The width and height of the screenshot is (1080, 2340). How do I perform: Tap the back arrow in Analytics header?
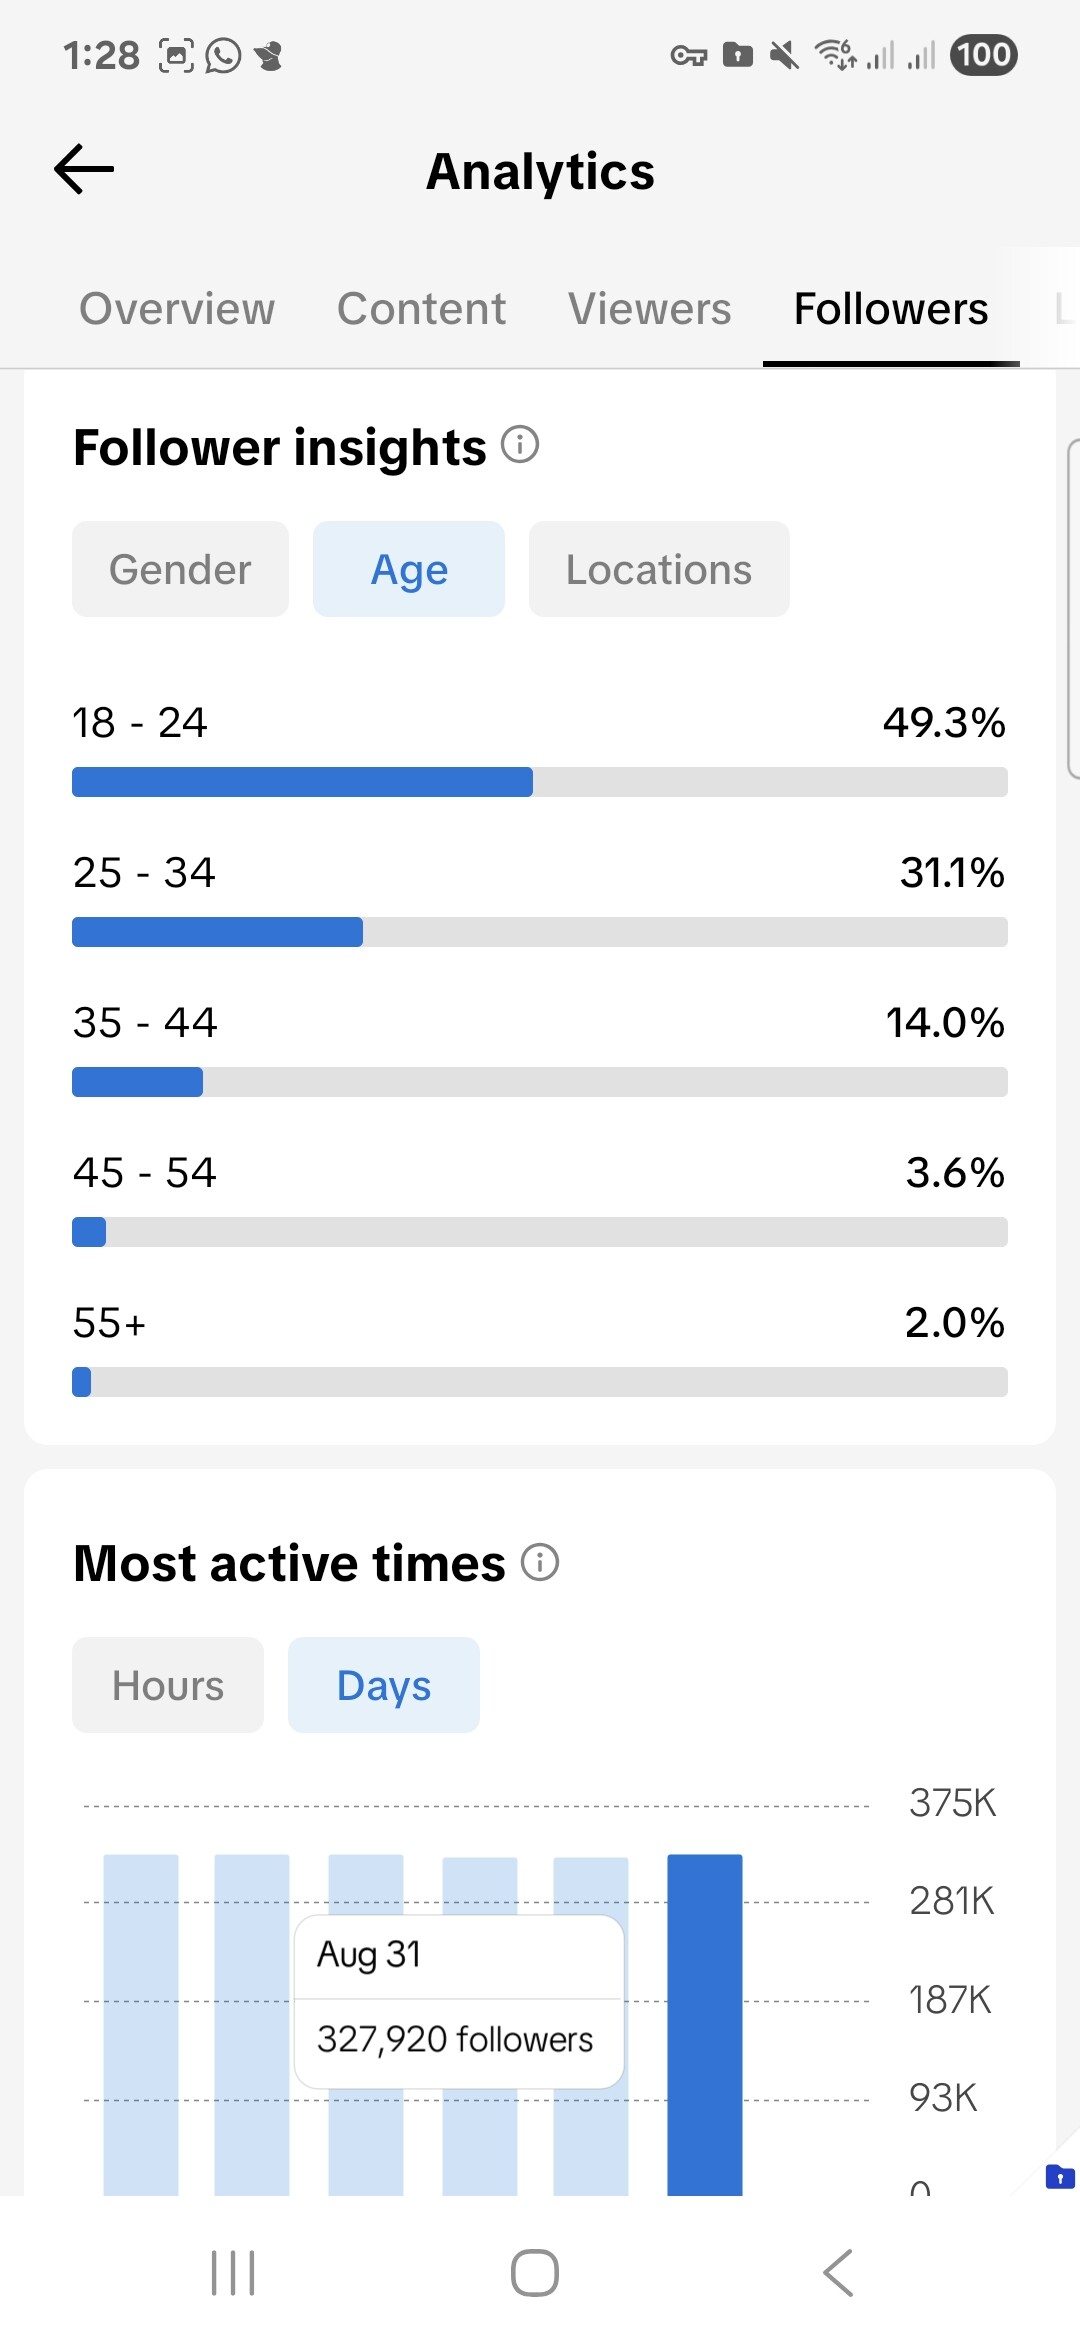click(x=85, y=169)
